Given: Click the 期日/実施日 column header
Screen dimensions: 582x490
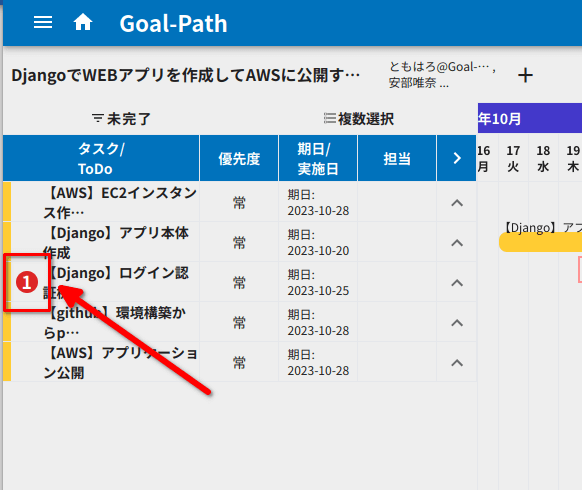Looking at the screenshot, I should tap(318, 158).
